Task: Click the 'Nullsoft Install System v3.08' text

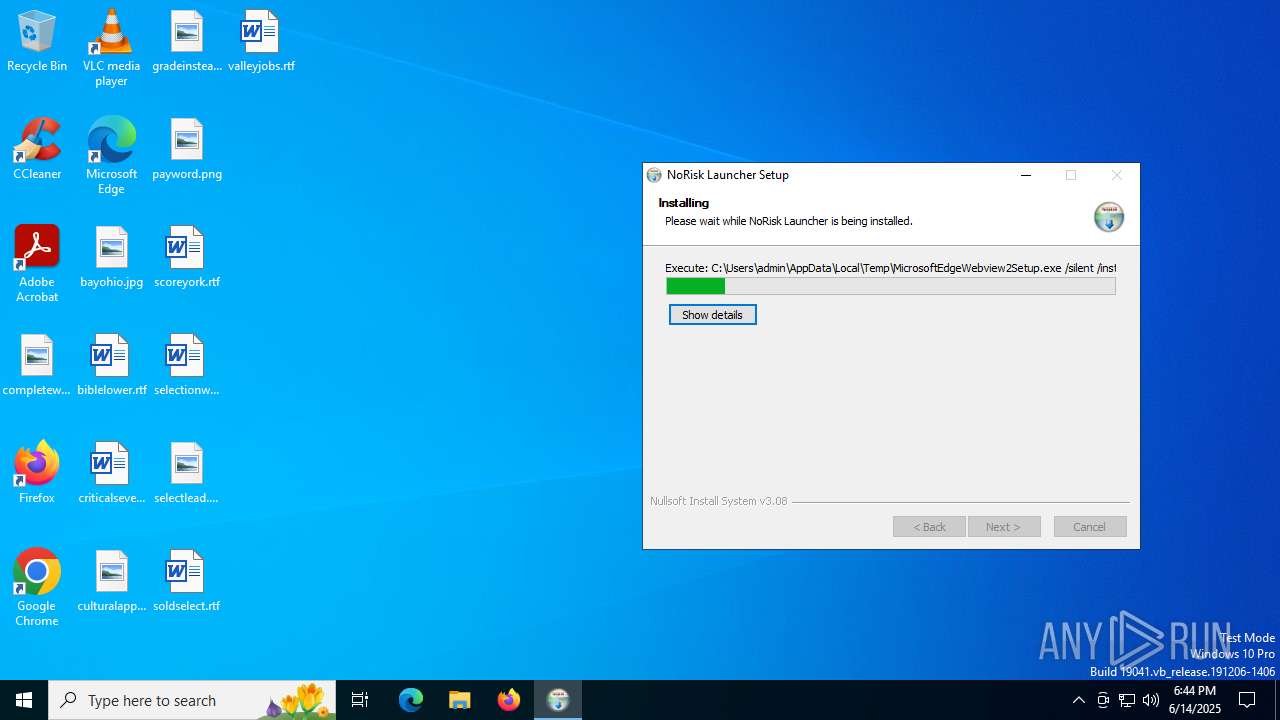Action: 718,501
